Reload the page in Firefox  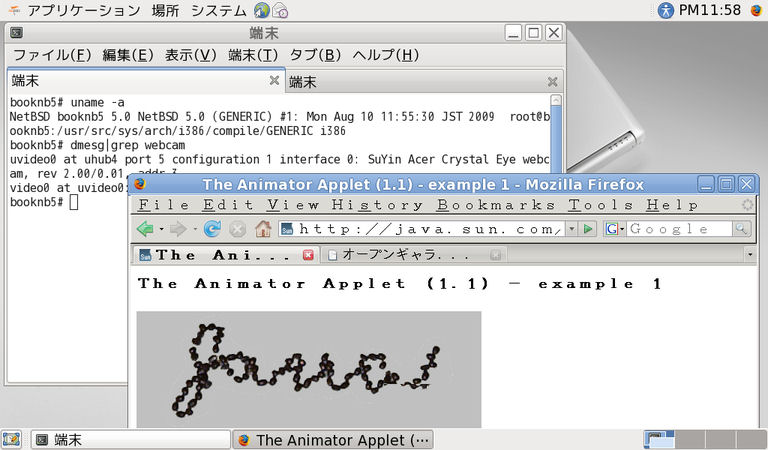pyautogui.click(x=212, y=229)
